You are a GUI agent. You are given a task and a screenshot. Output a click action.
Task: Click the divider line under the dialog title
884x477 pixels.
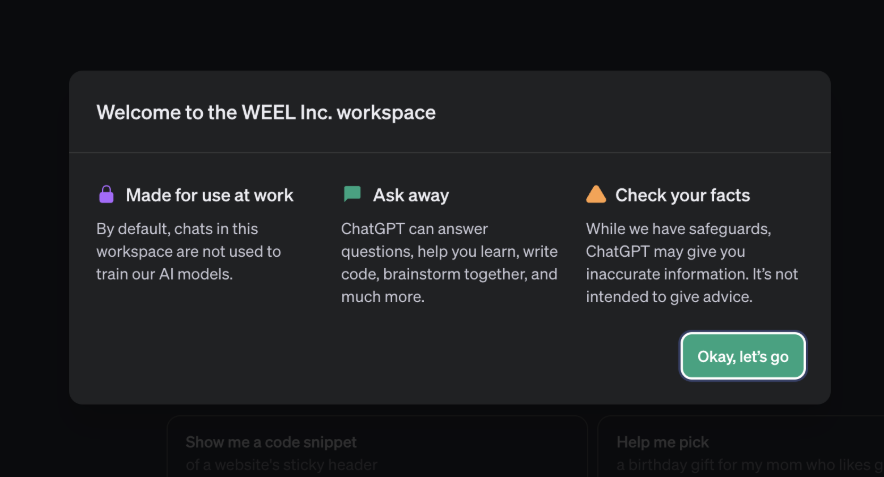tap(449, 153)
